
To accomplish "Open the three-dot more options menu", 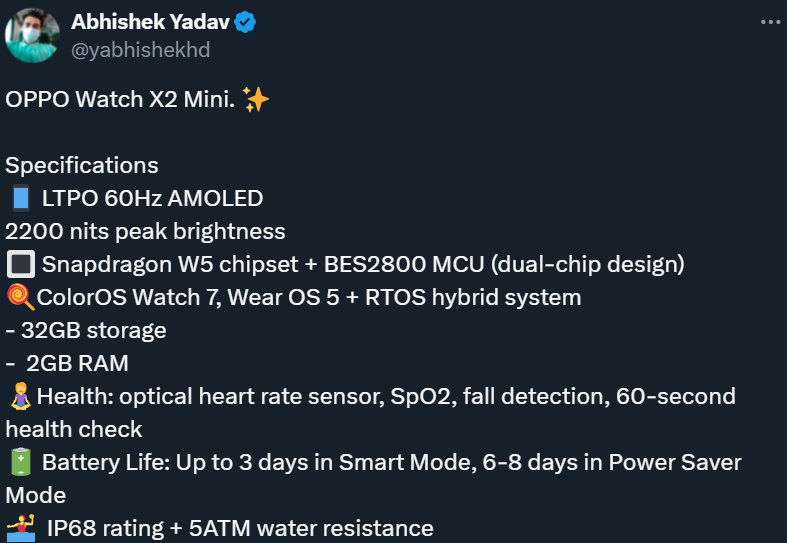I will (770, 22).
